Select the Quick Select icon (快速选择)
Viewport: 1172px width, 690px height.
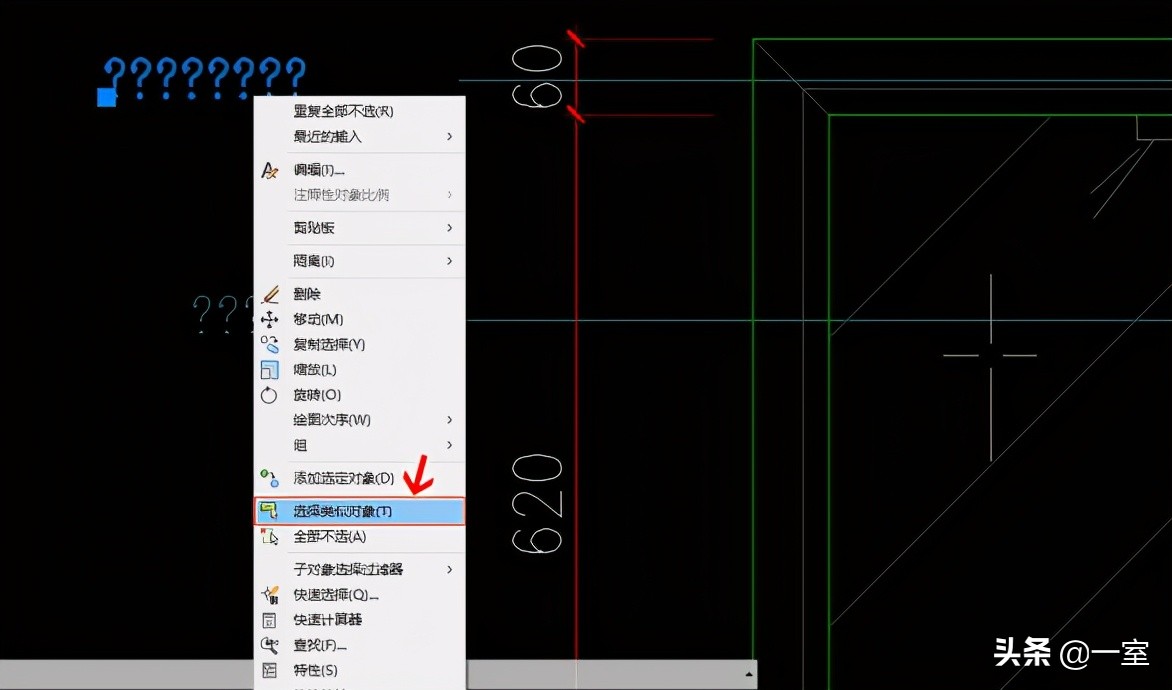pos(268,594)
